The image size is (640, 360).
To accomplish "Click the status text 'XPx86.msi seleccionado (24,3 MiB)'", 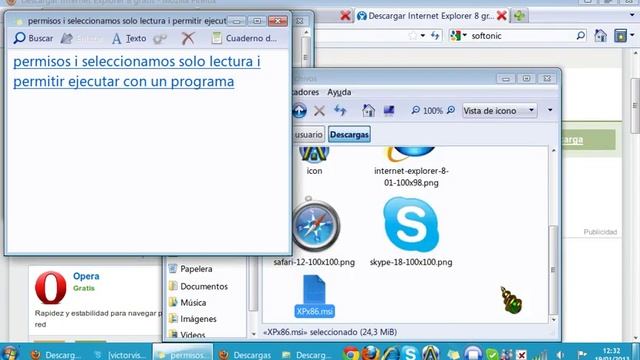I will (330, 332).
